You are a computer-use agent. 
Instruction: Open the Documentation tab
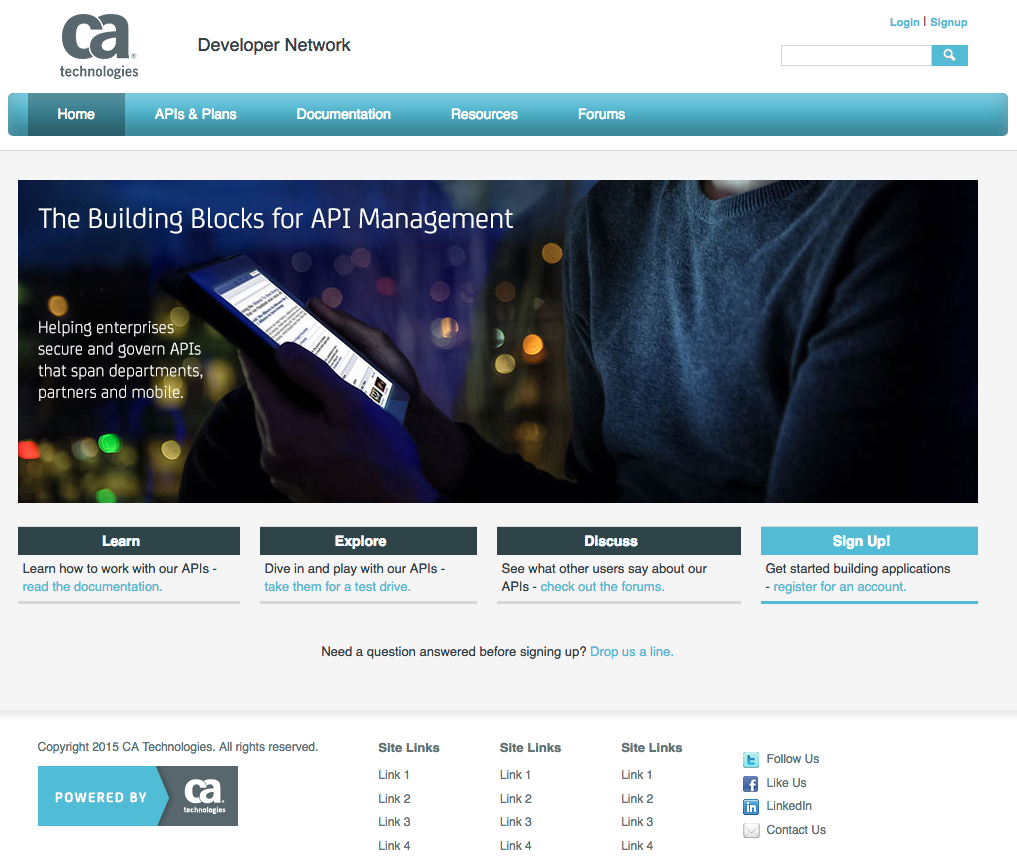click(x=343, y=114)
